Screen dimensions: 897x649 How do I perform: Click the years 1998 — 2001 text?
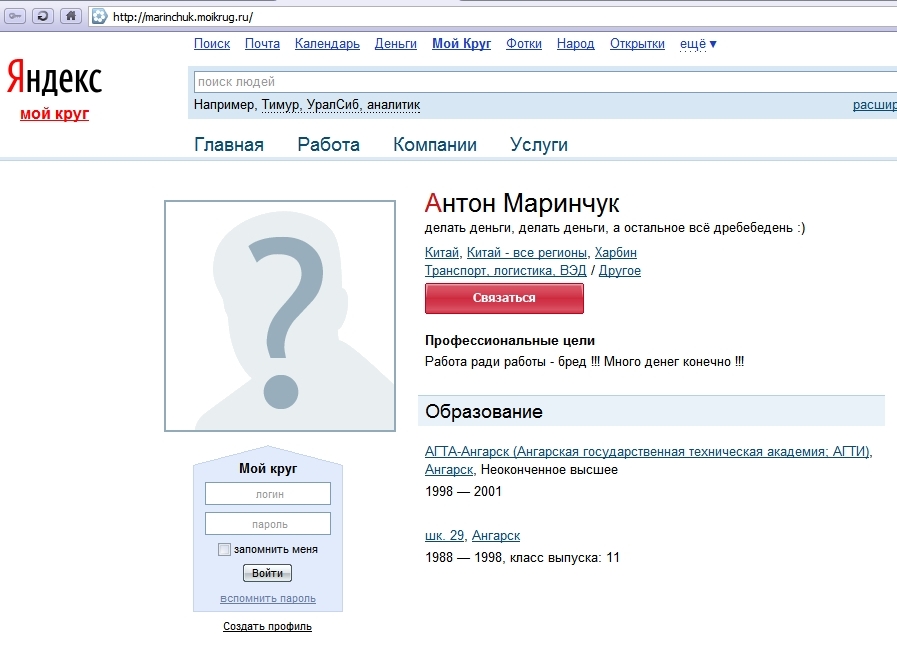tap(463, 492)
